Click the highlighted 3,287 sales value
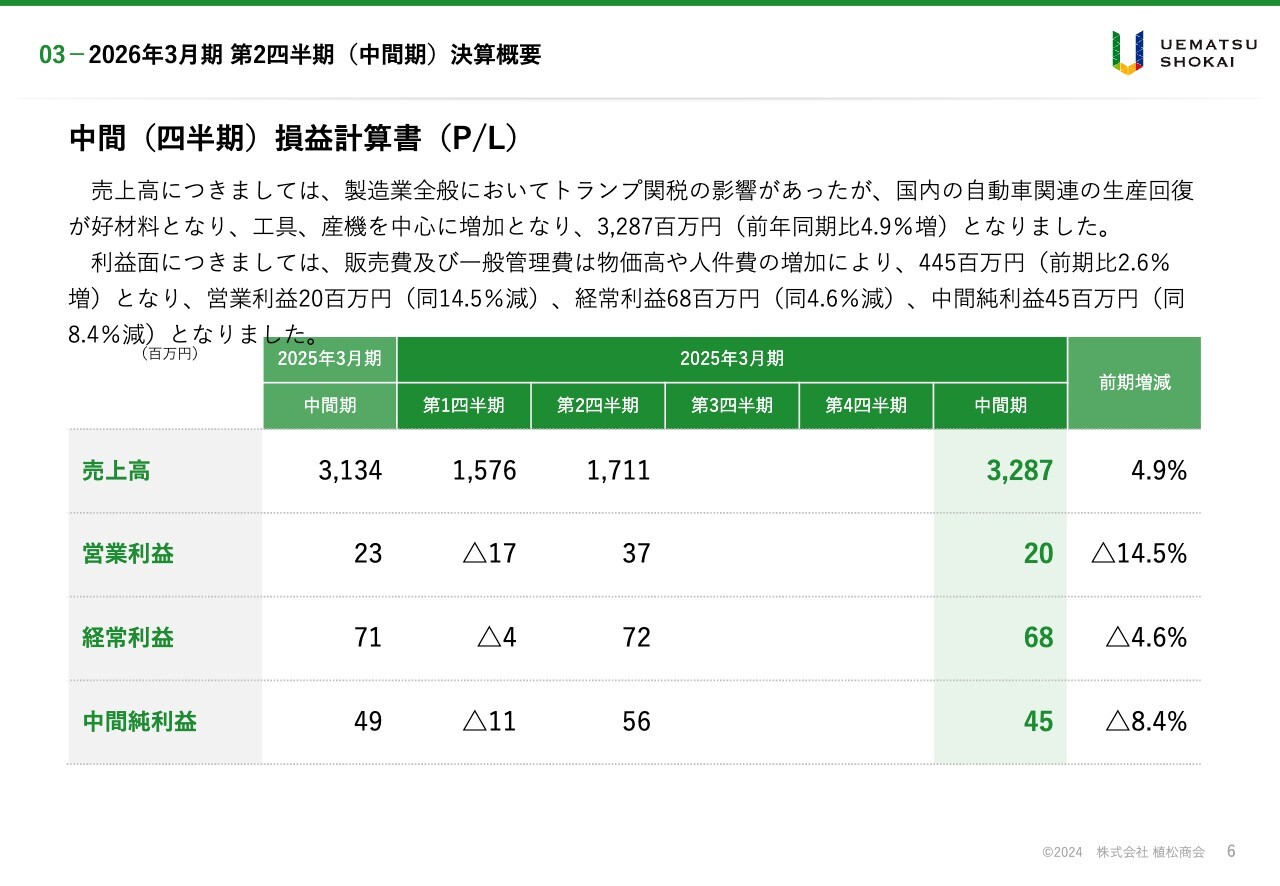Screen dimensions: 1280x886 [1019, 471]
